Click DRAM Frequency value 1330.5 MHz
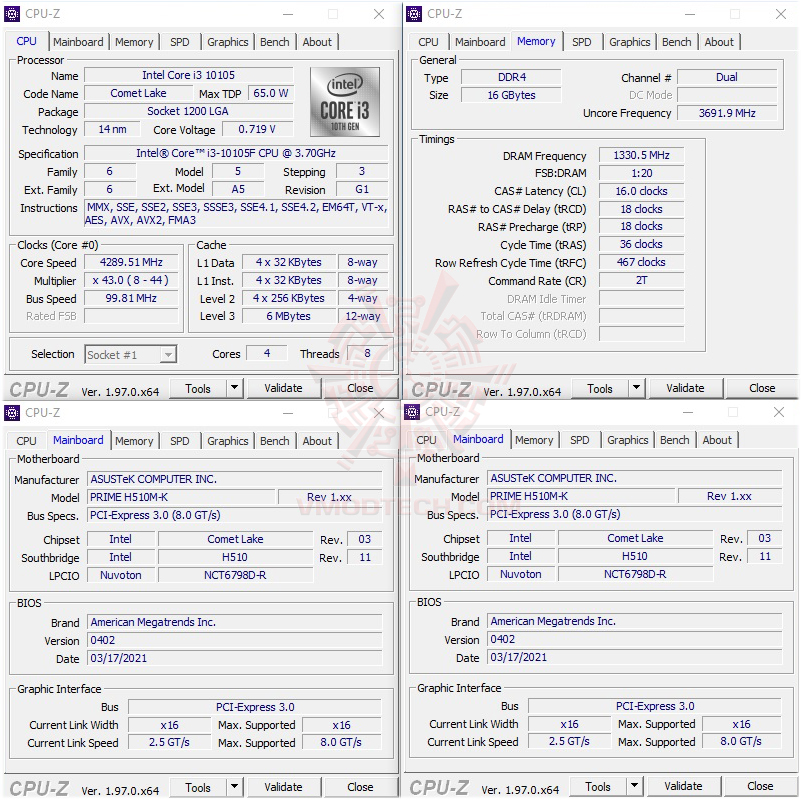Viewport: 801px width, 800px height. (x=641, y=155)
